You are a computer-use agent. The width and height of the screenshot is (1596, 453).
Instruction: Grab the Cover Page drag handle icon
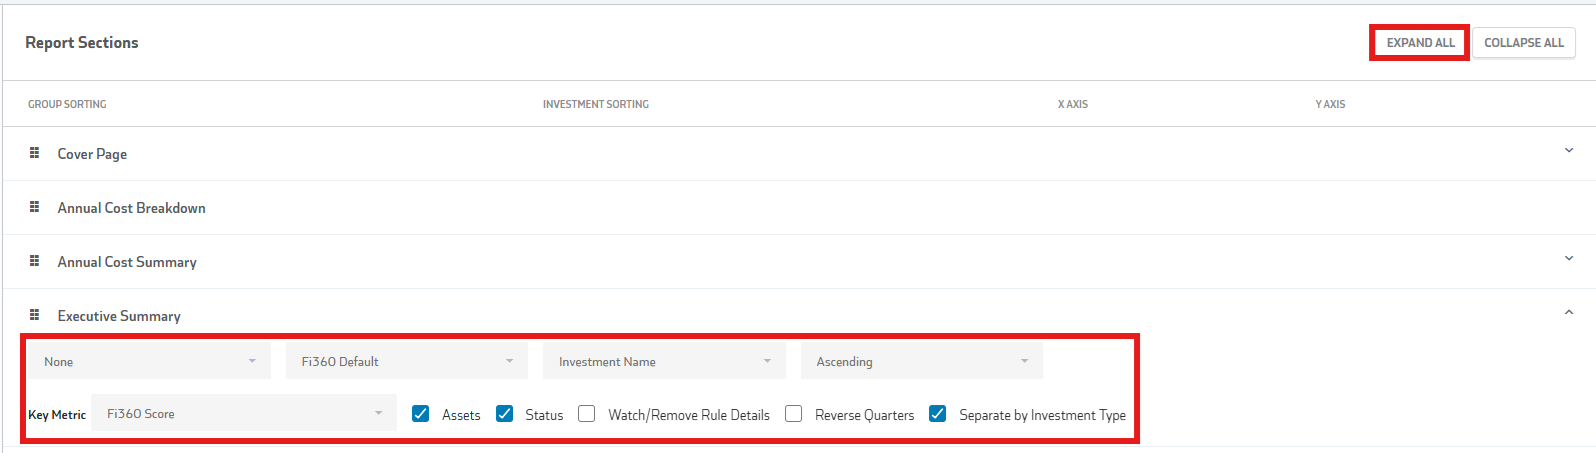pyautogui.click(x=34, y=153)
